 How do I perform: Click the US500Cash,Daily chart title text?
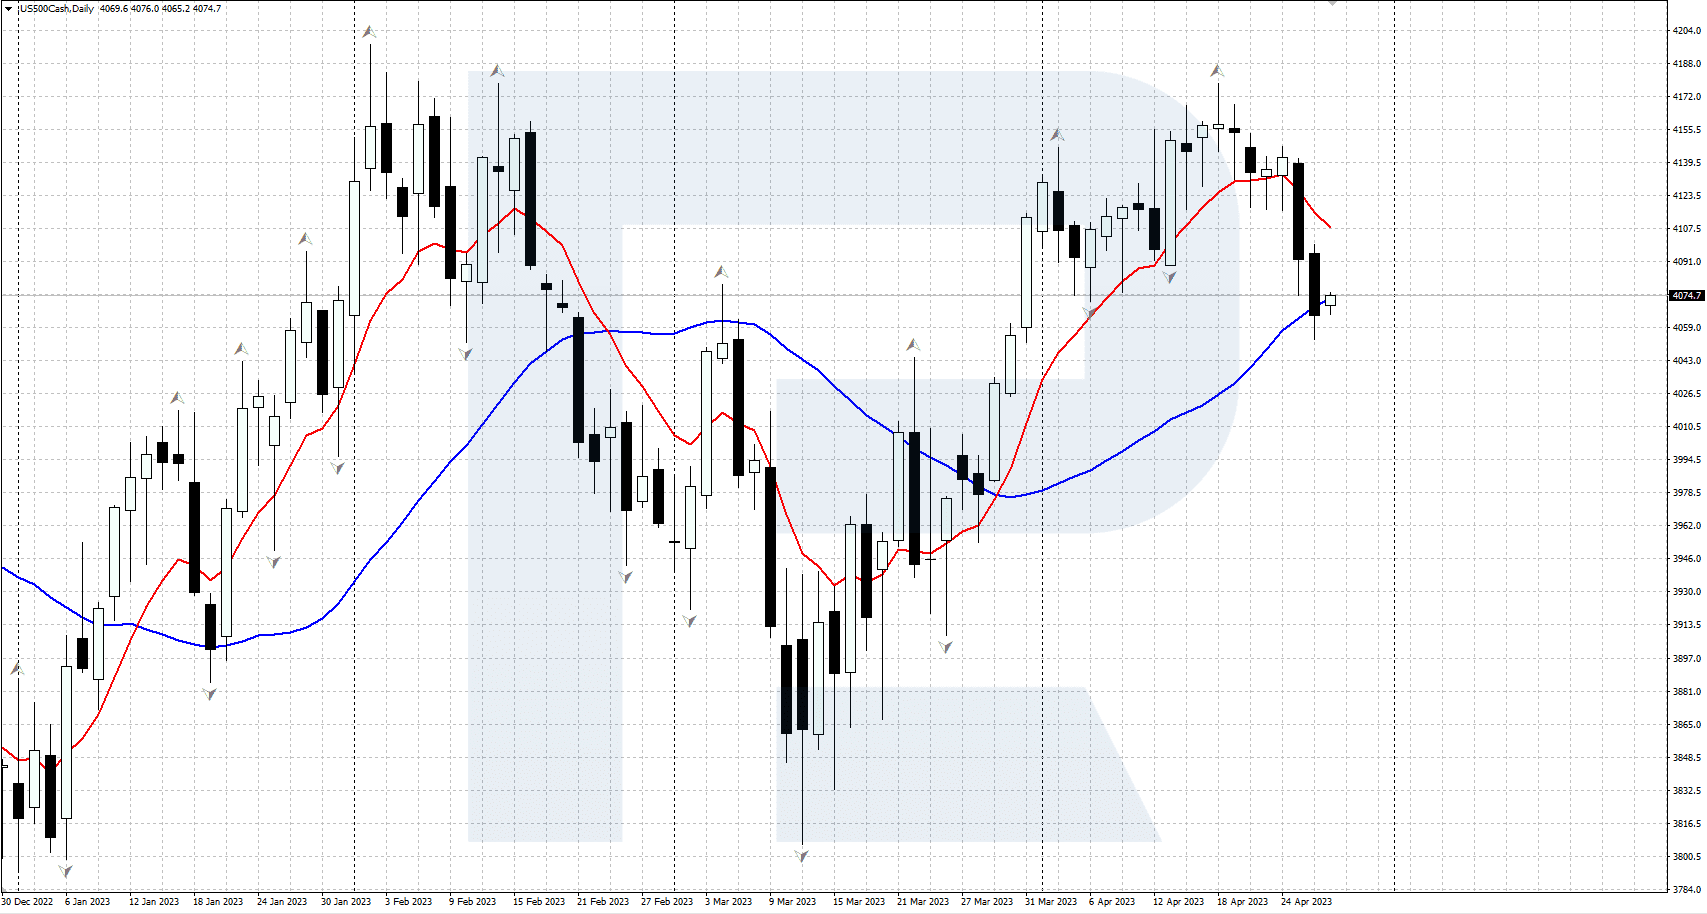[56, 8]
